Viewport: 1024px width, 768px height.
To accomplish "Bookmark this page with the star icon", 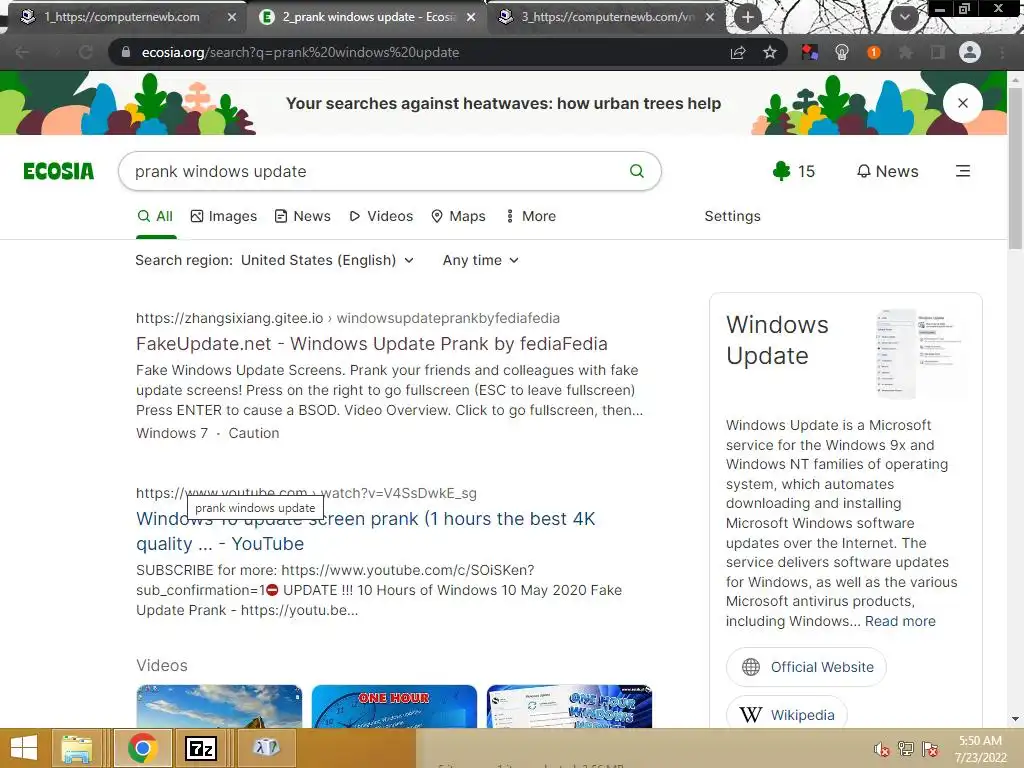I will (x=770, y=52).
